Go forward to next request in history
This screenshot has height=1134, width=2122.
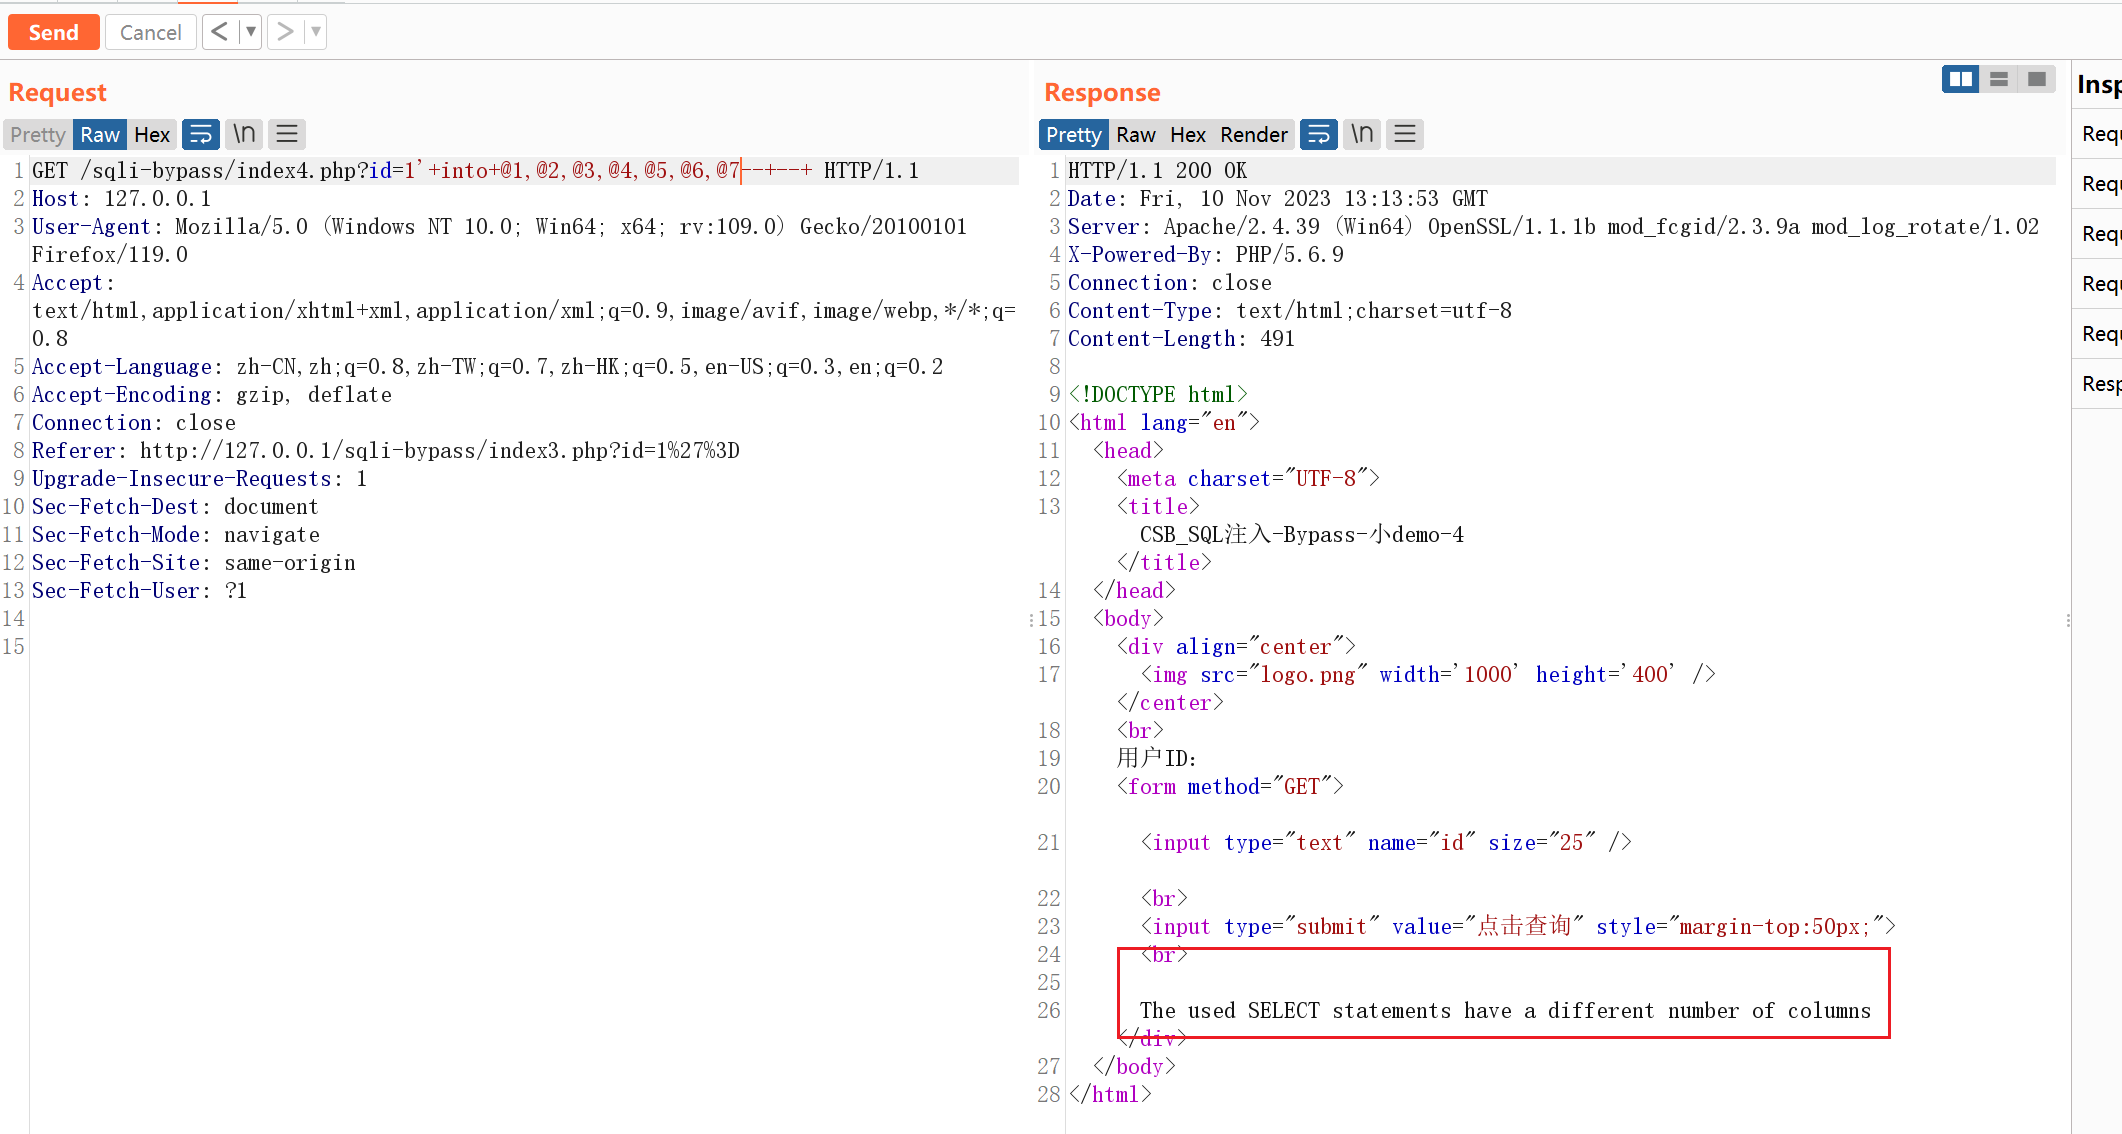(x=285, y=32)
